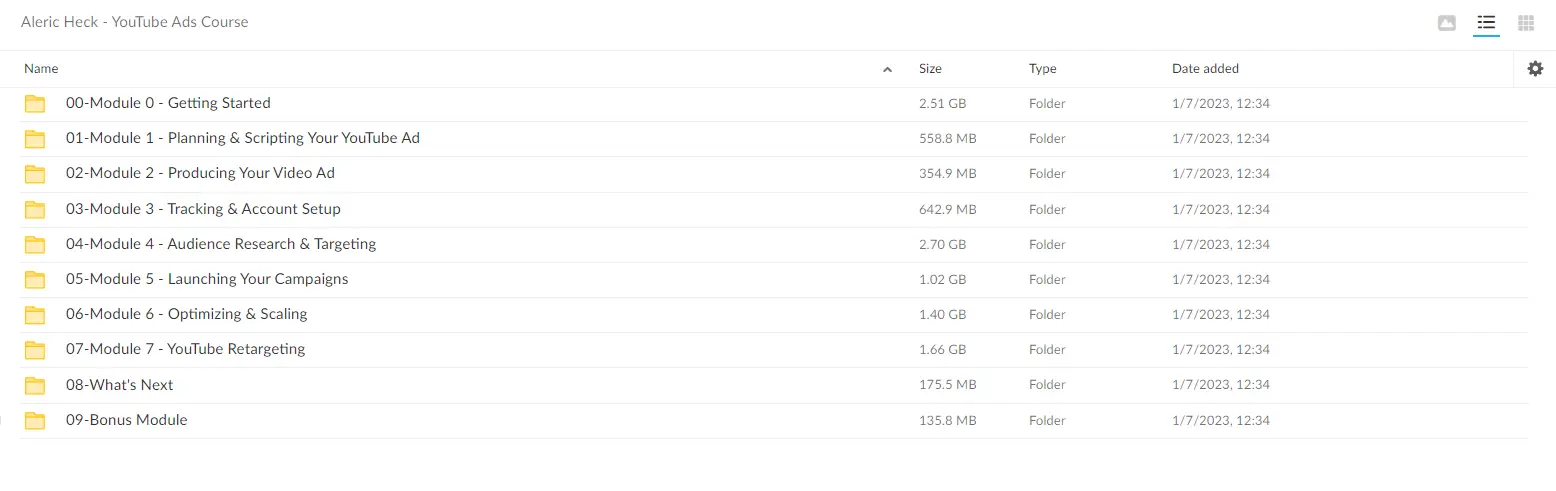Sort files by Size column
Screen dimensions: 1556x491
tap(930, 69)
